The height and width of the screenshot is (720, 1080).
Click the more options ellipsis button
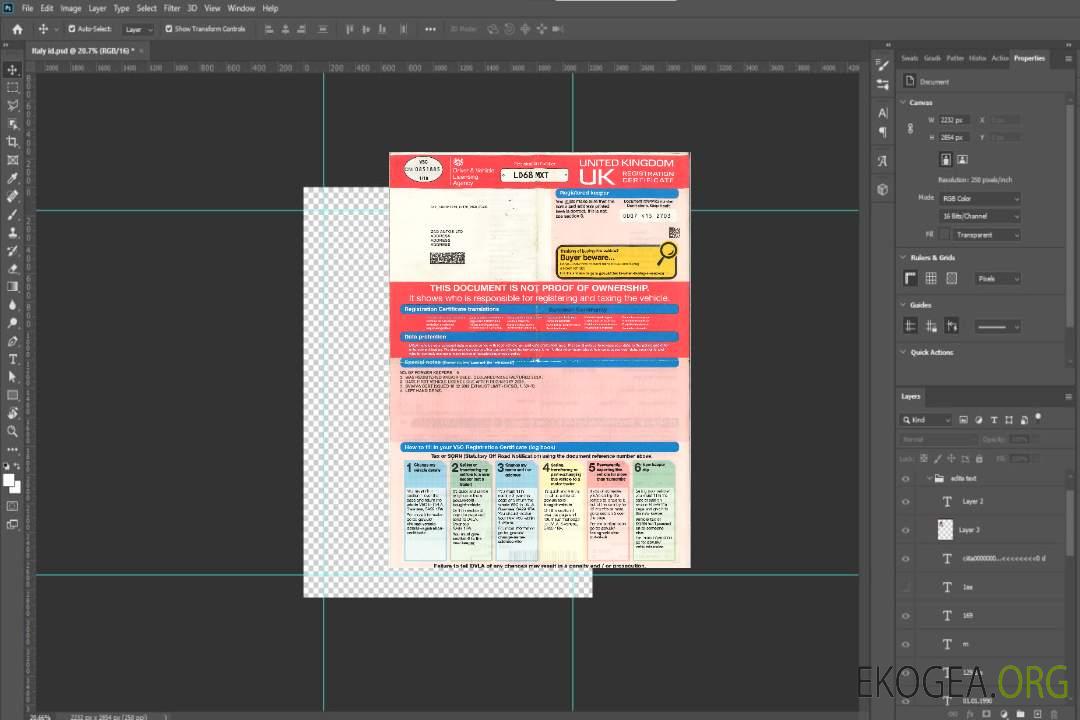click(x=430, y=29)
